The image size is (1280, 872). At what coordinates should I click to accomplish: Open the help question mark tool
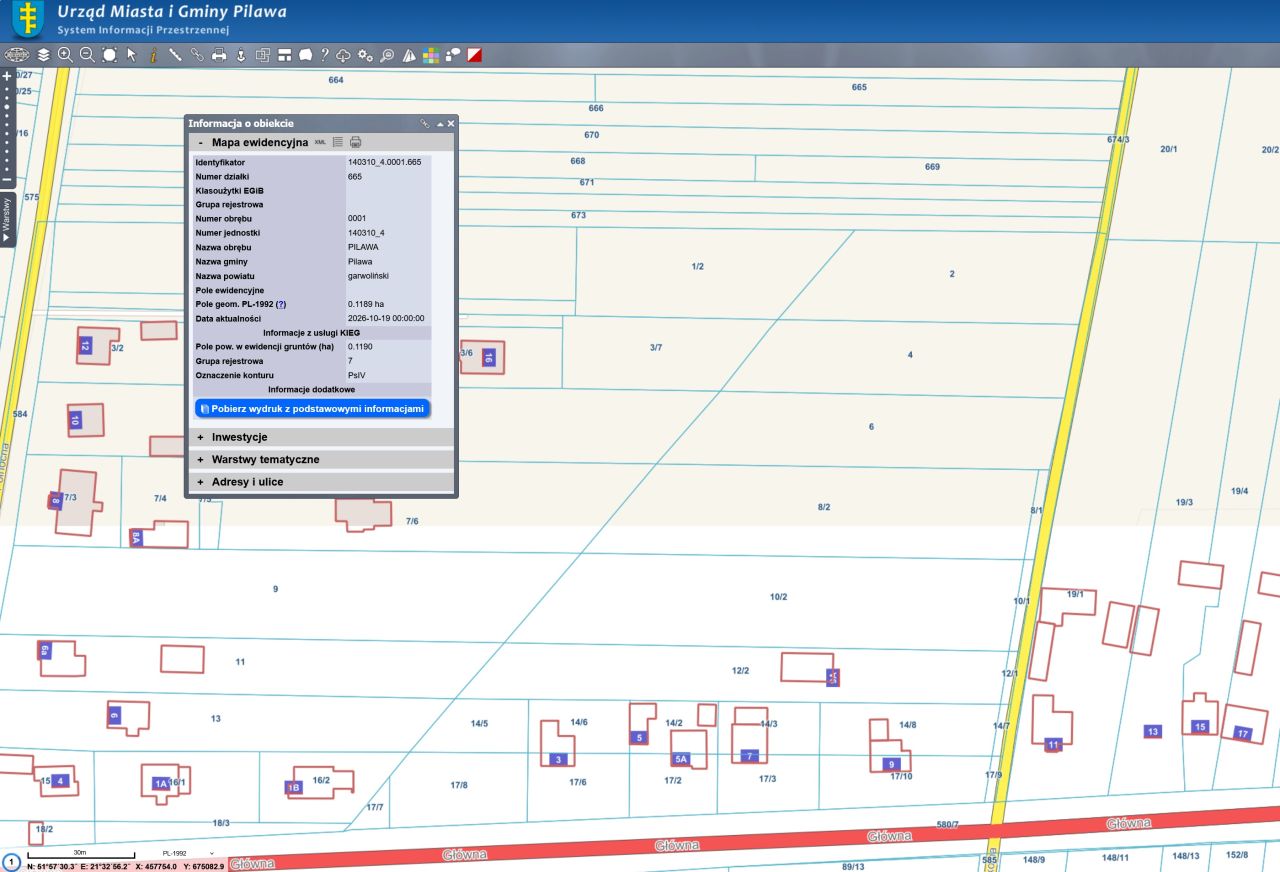[x=324, y=55]
